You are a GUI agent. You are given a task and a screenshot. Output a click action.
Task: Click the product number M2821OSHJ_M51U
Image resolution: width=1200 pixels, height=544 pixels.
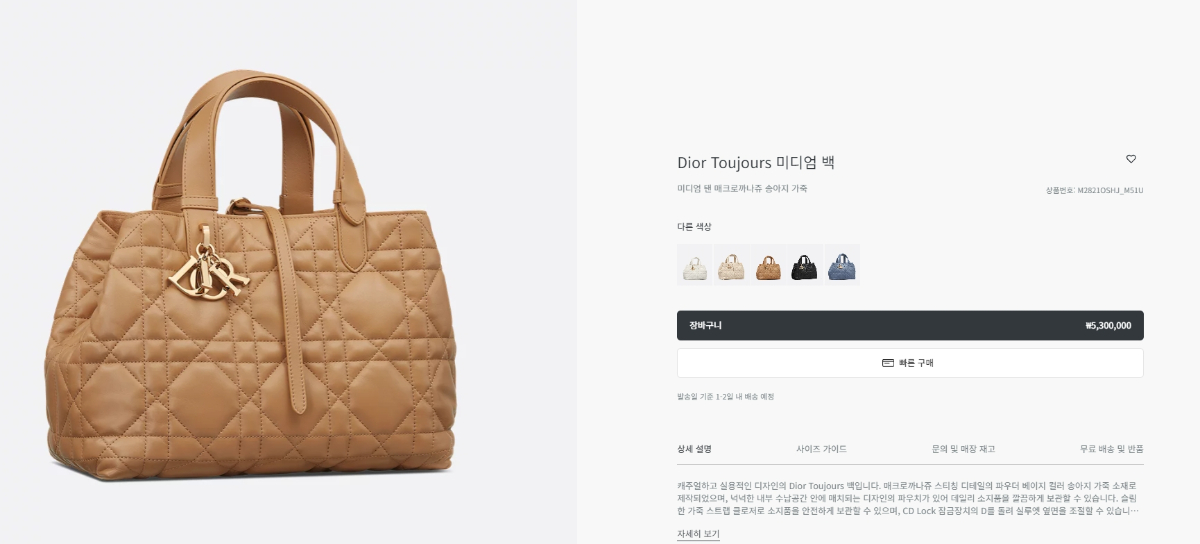pyautogui.click(x=1110, y=190)
